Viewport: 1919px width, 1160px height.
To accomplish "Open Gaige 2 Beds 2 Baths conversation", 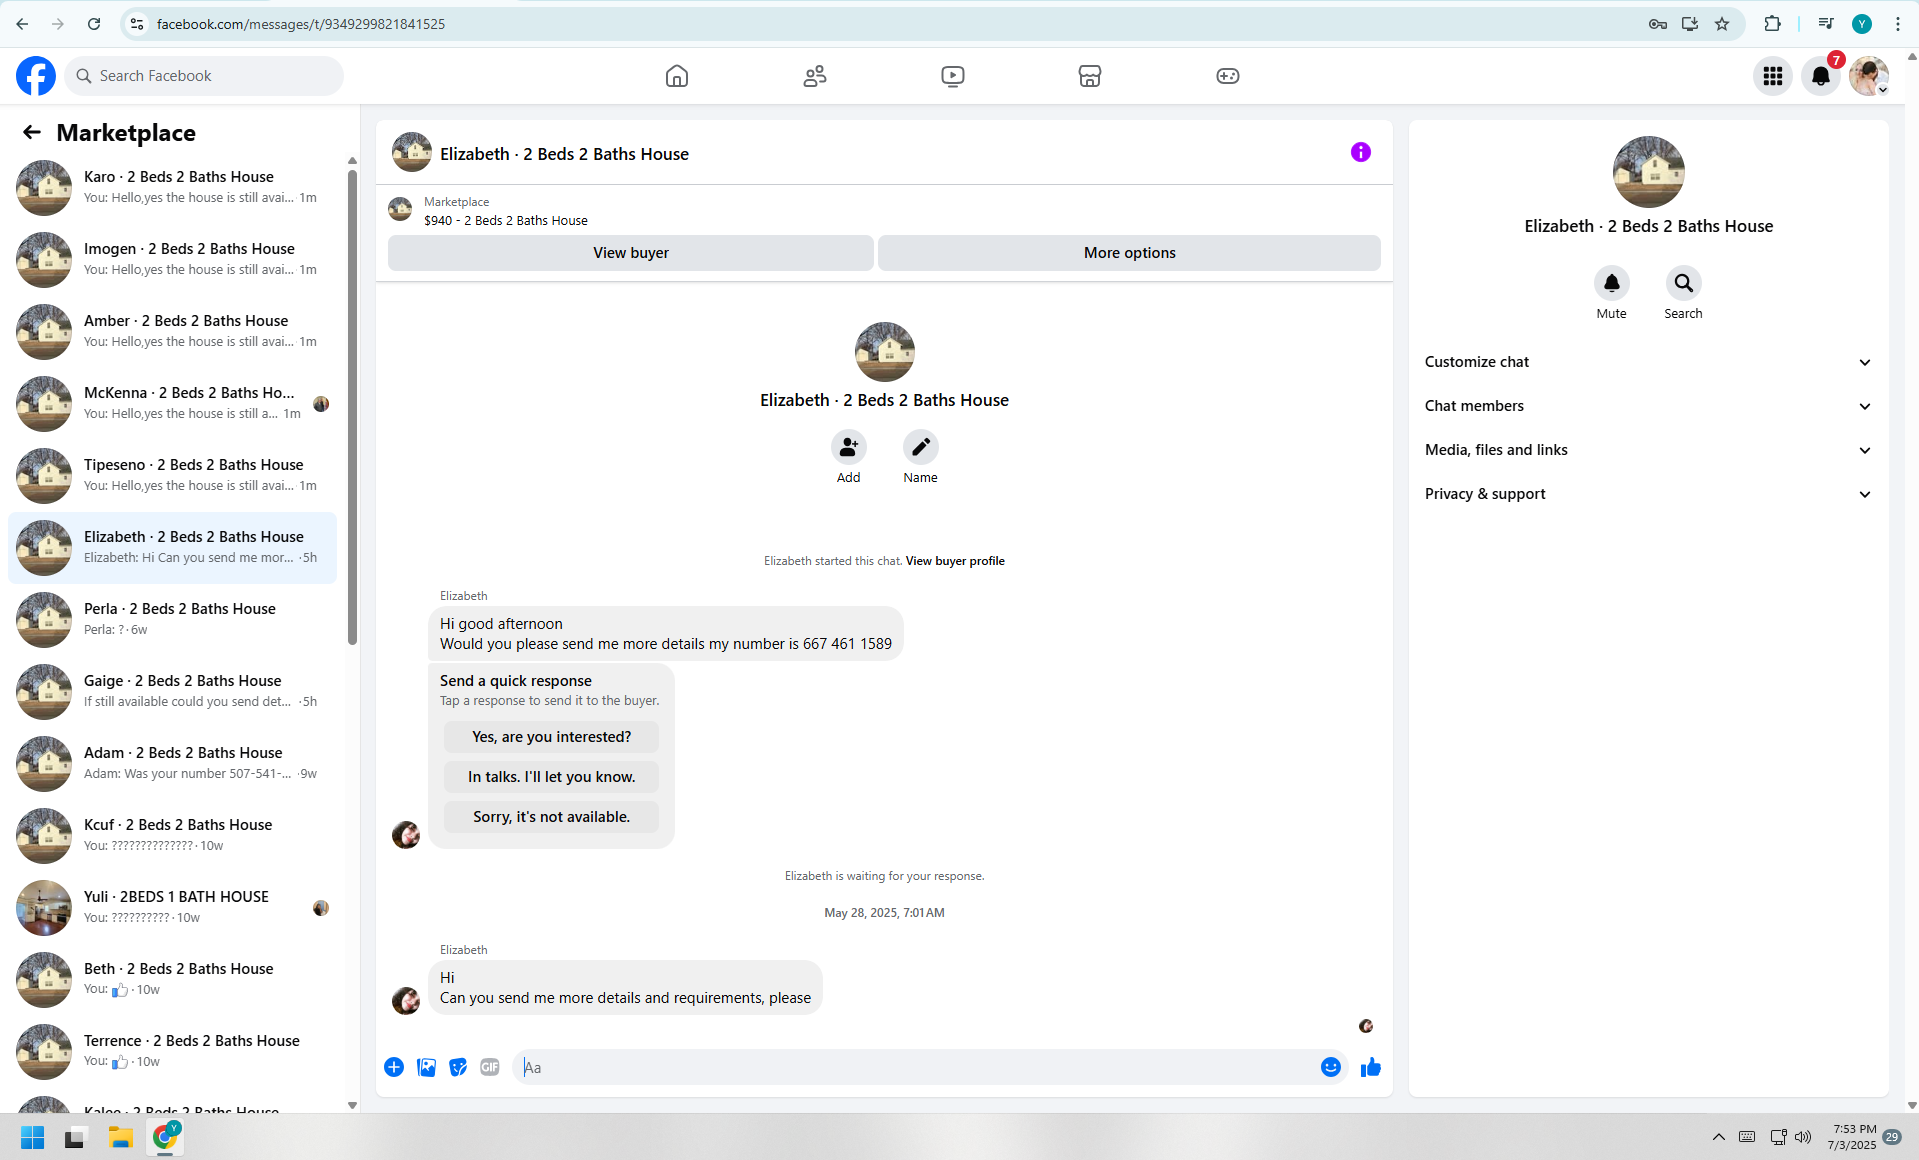I will (x=172, y=692).
